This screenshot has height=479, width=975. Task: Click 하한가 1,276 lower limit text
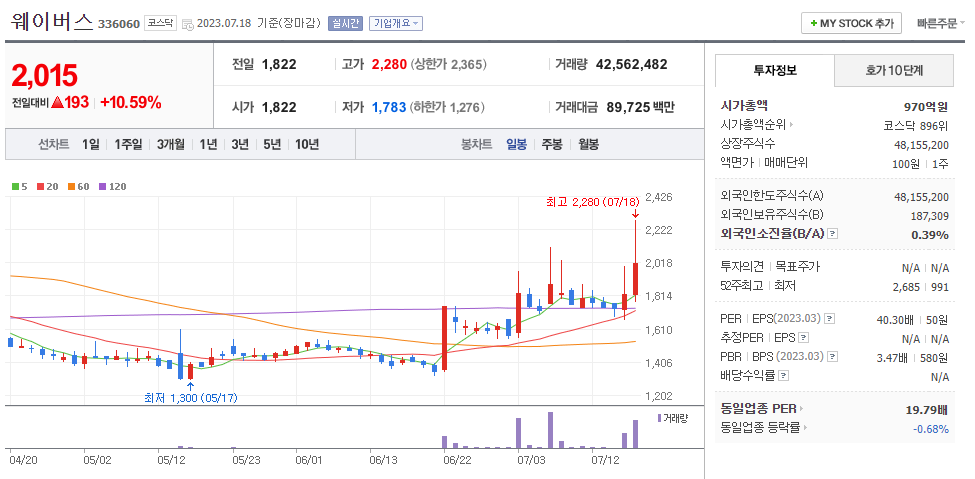[x=448, y=107]
